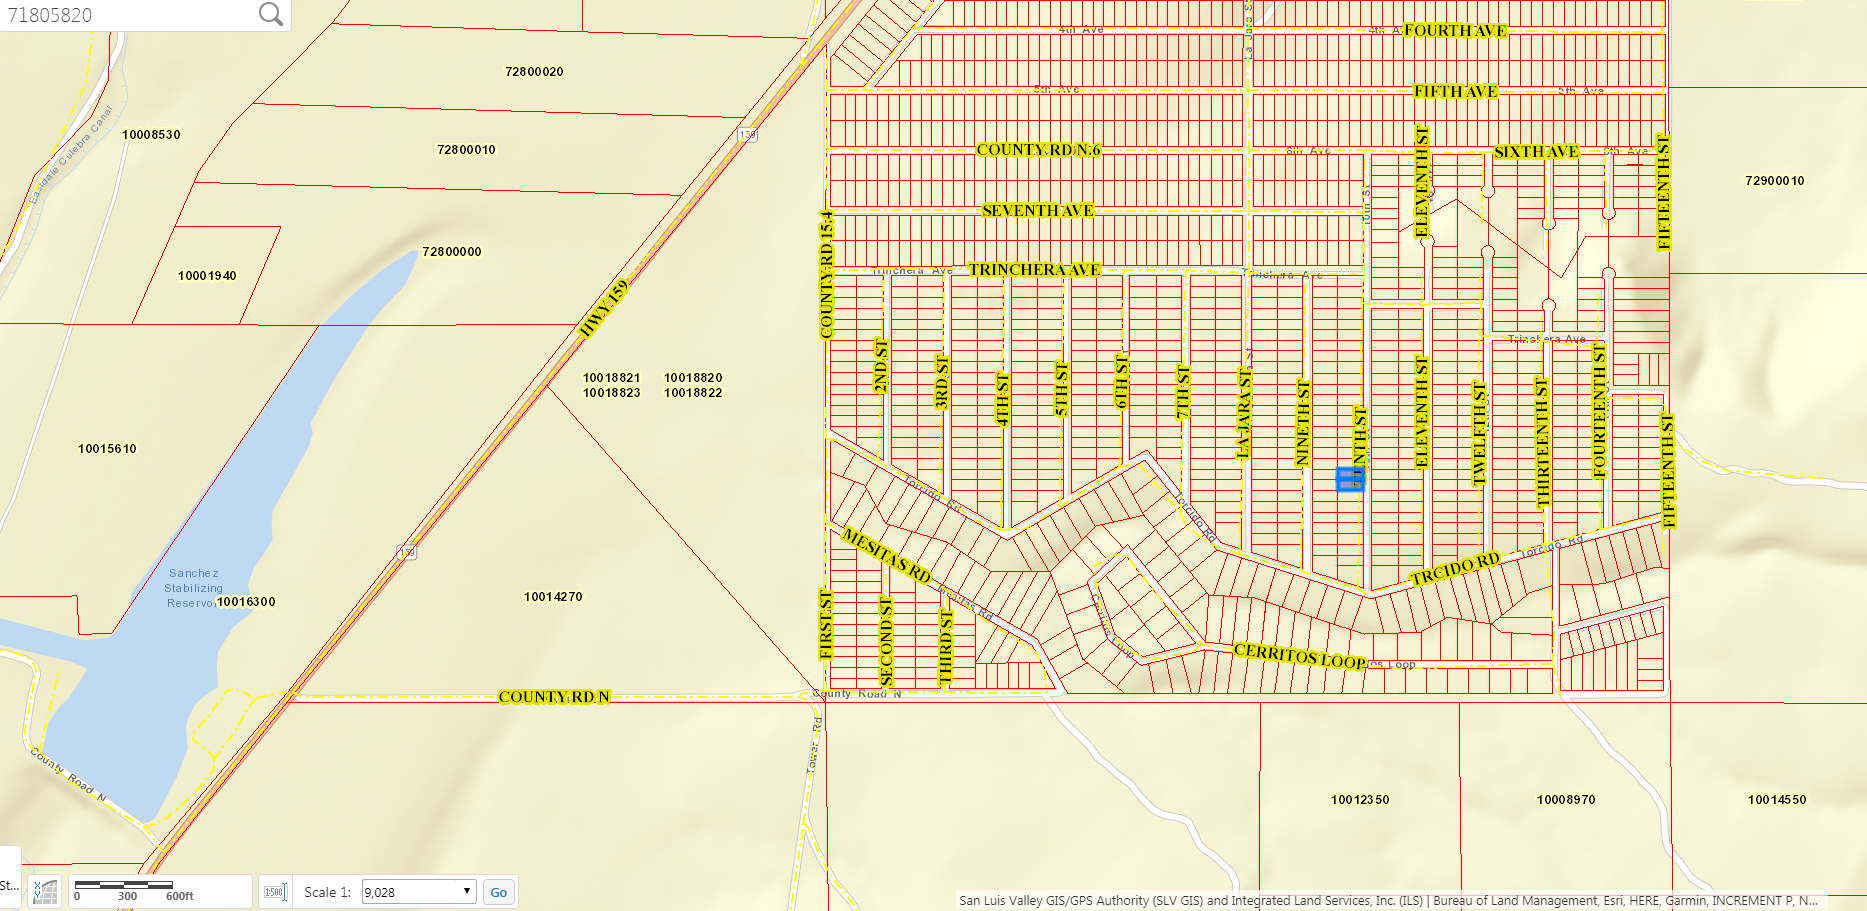Focus the parcel search field showing 71805820
The image size is (1867, 911).
[128, 15]
